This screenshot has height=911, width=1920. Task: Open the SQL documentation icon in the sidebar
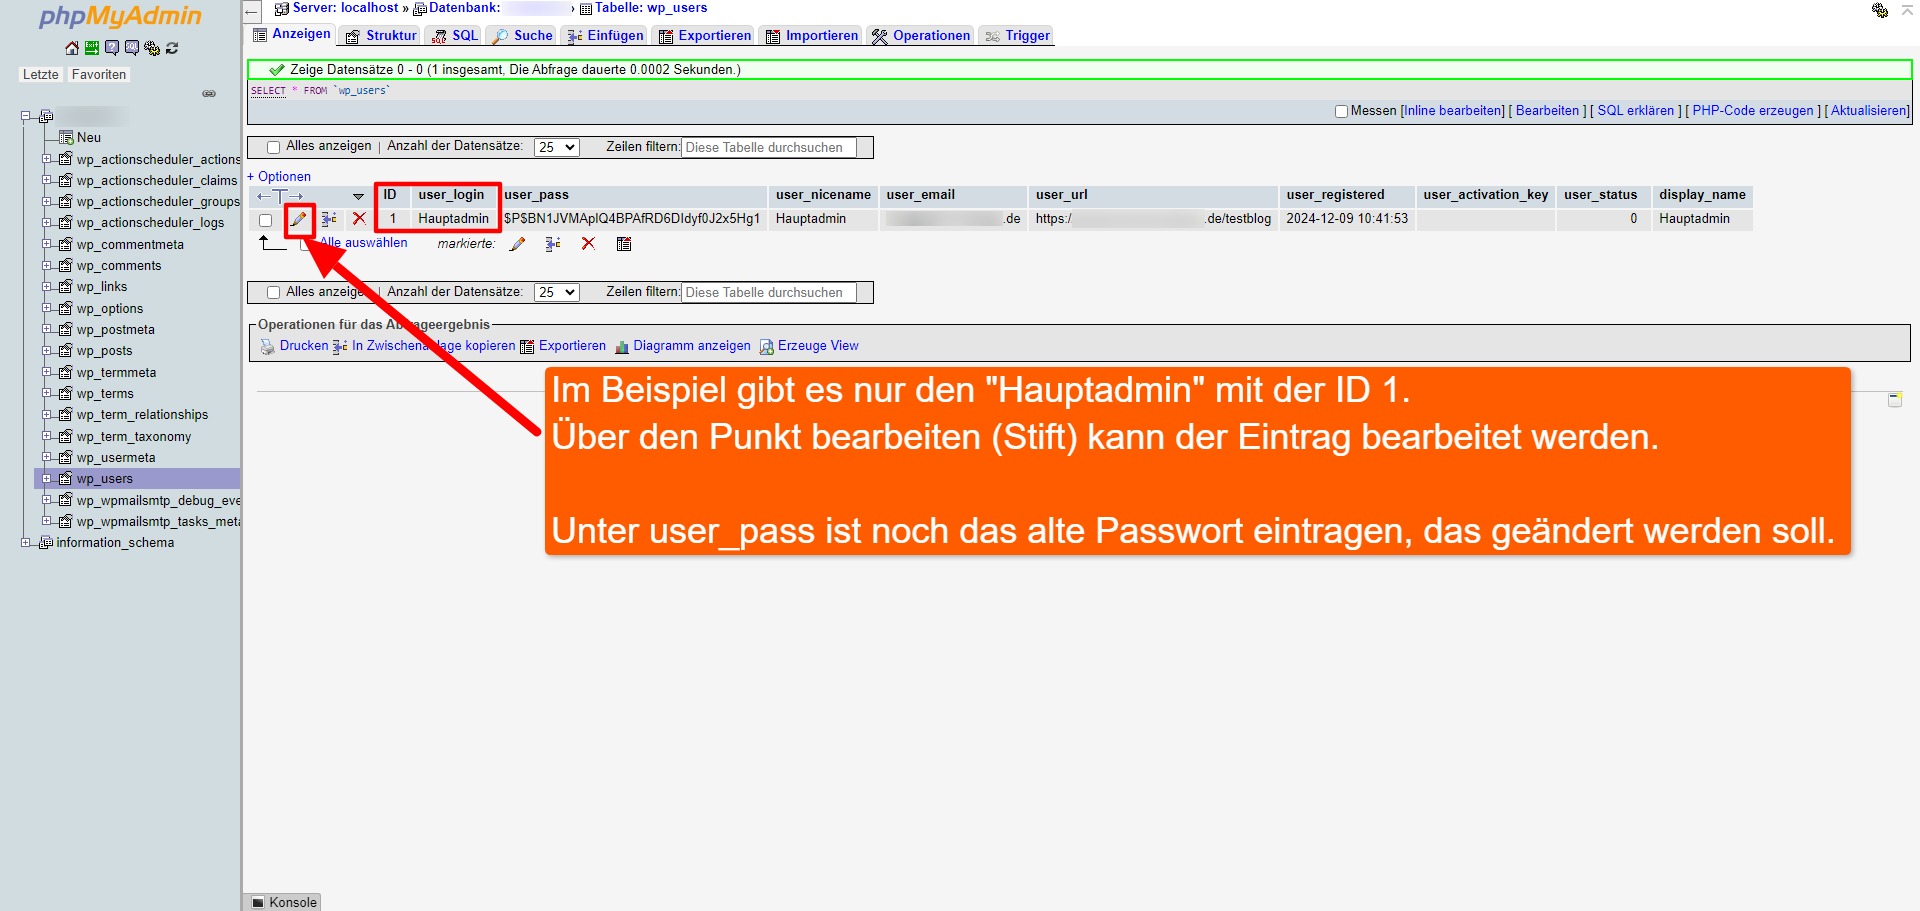[132, 48]
